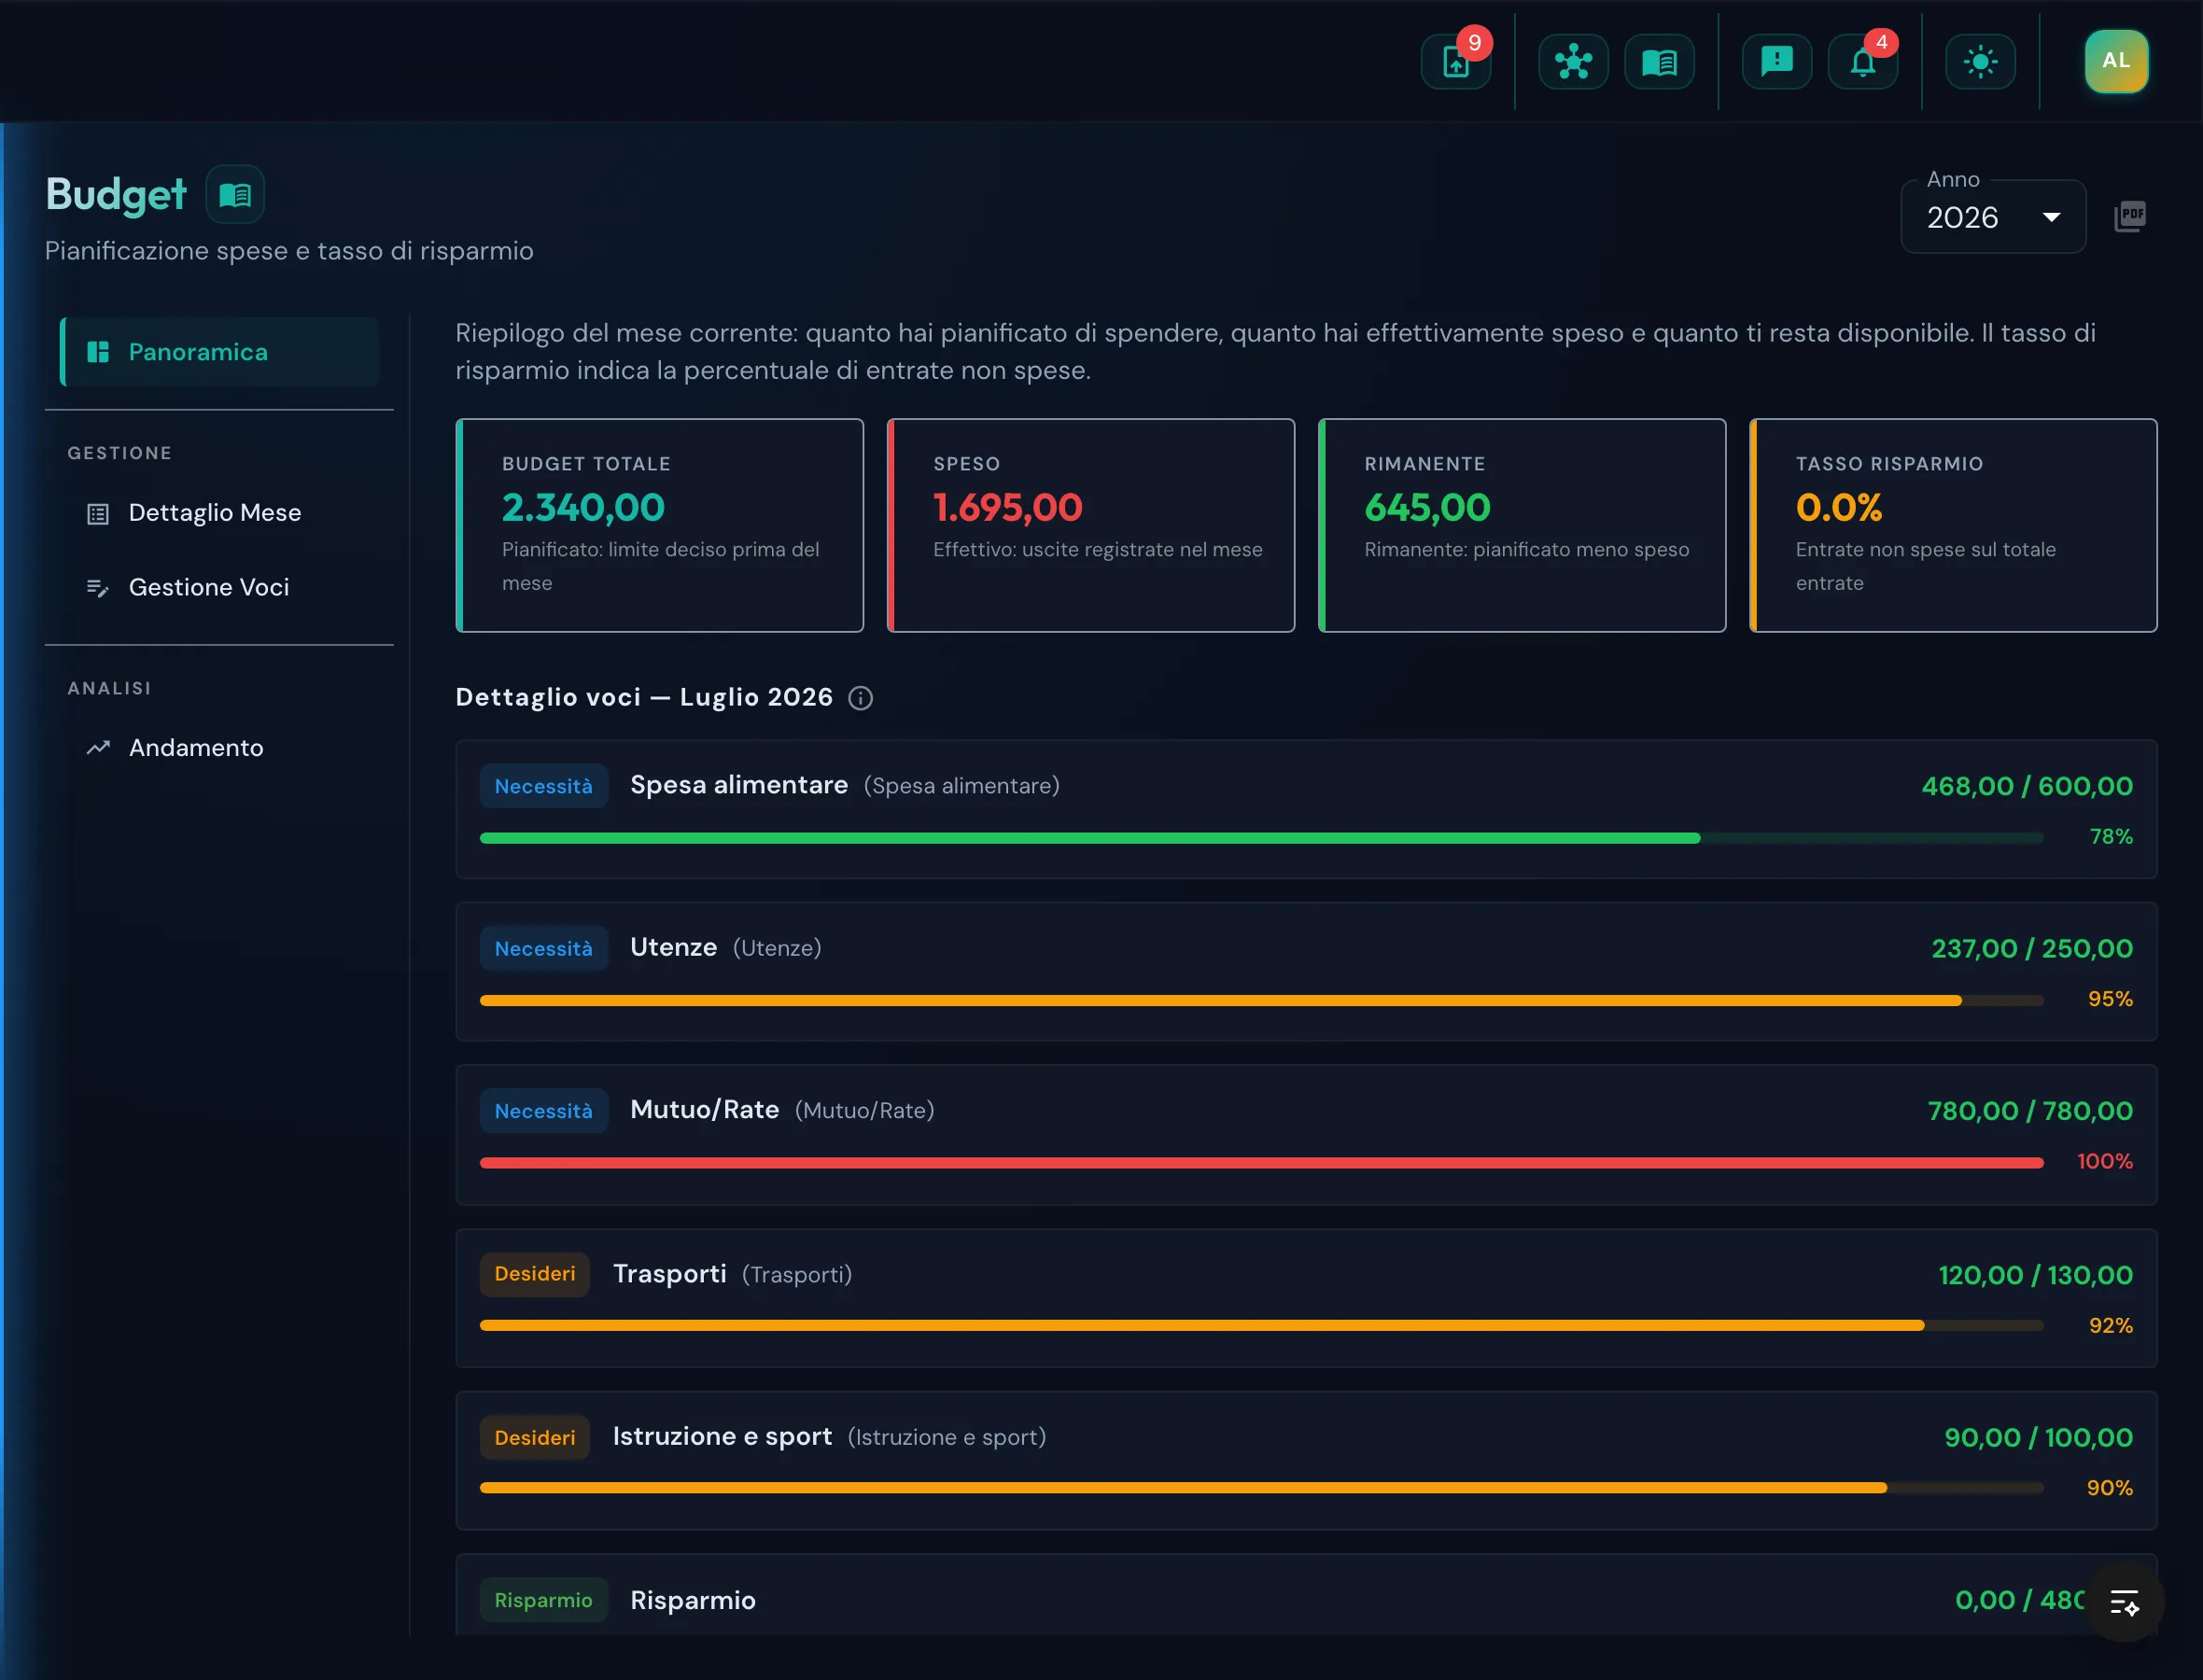Click the 90,00 / 100,00 amount
This screenshot has height=1680, width=2203.
click(2038, 1438)
